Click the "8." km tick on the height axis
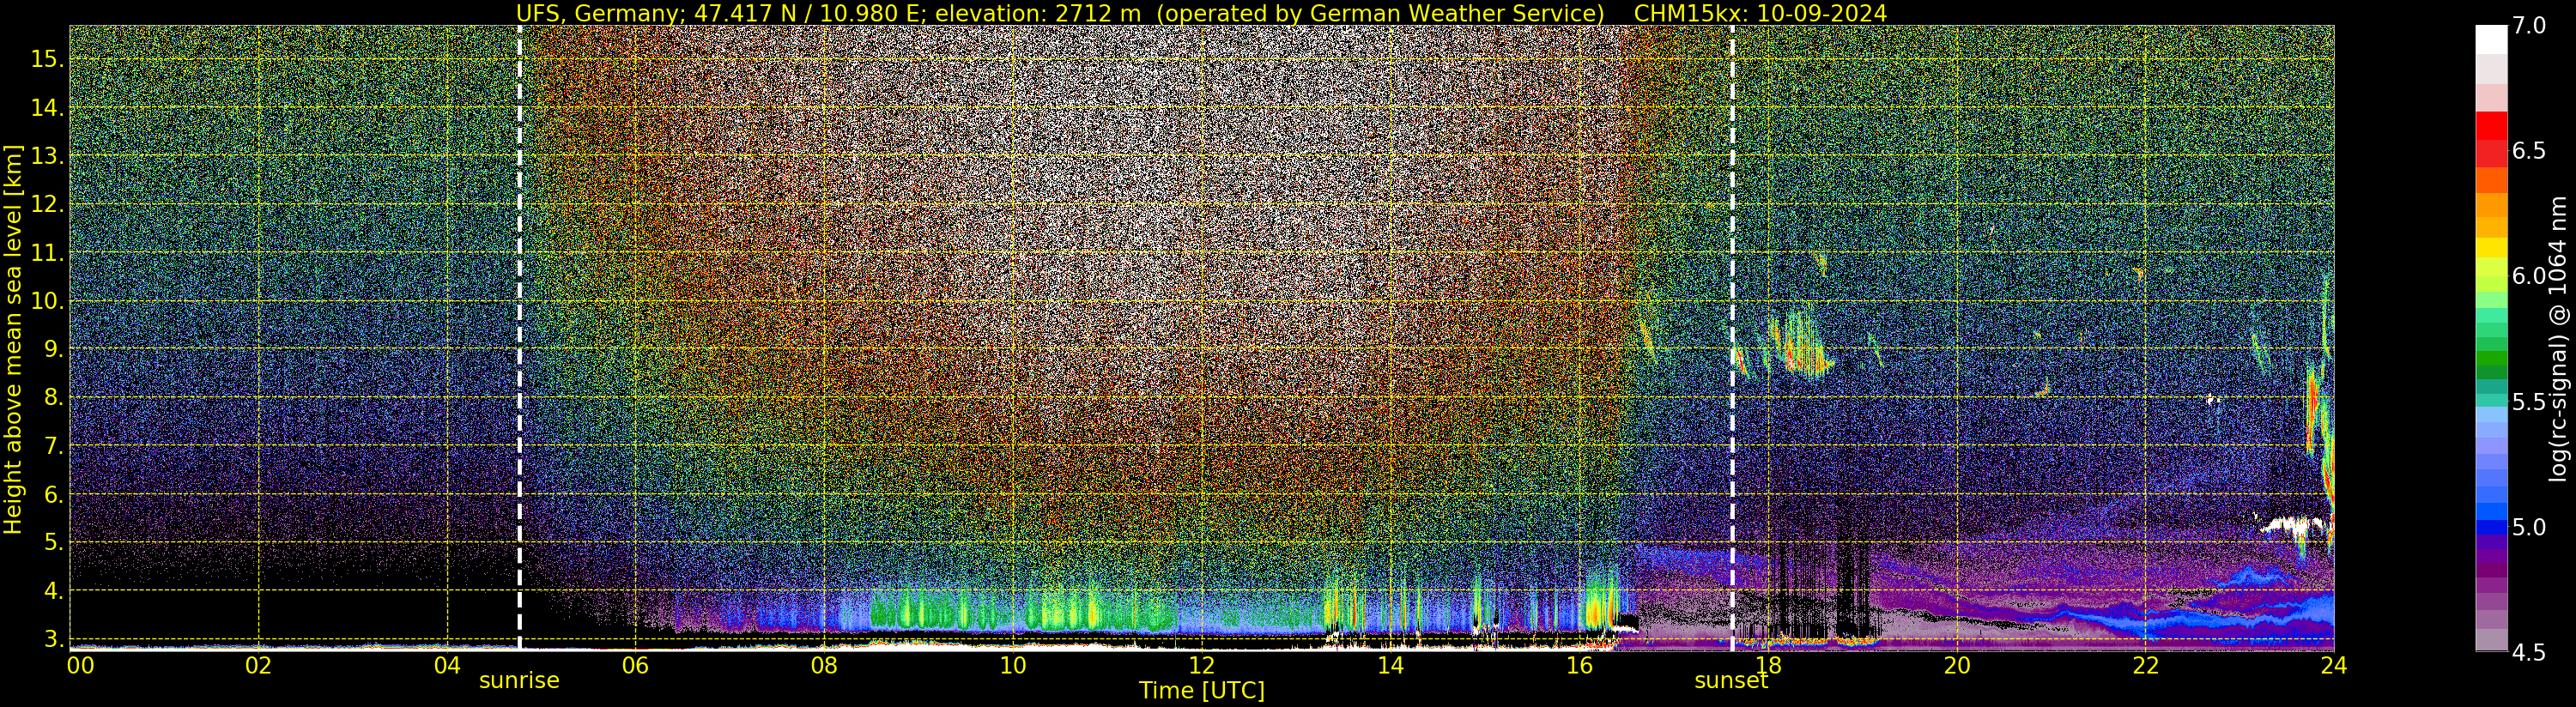The image size is (2576, 707). [x=52, y=397]
